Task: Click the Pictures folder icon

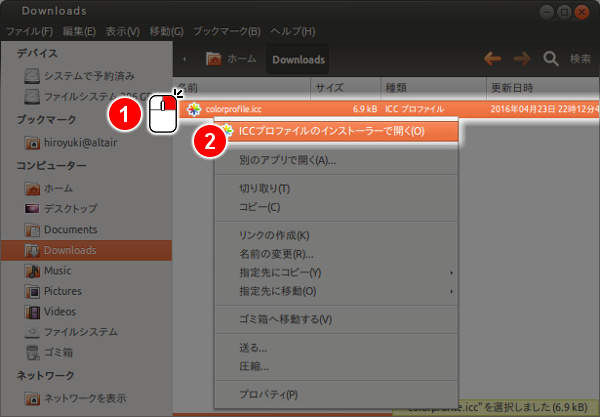Action: click(x=33, y=292)
